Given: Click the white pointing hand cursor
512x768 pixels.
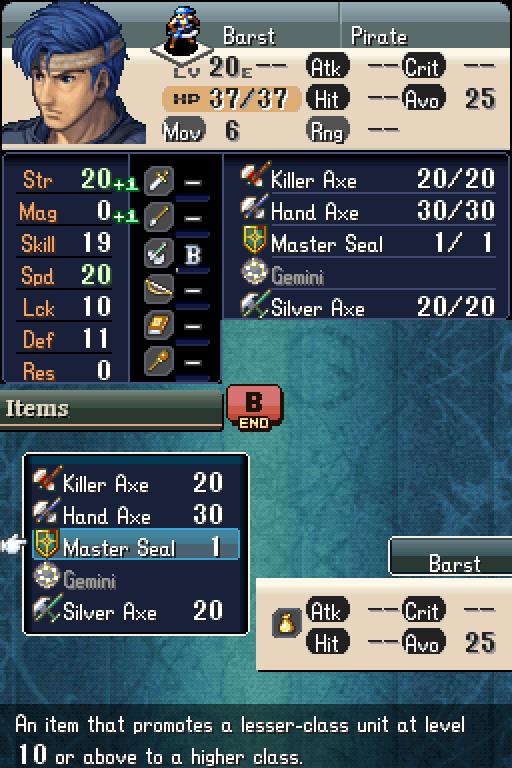Looking at the screenshot, I should (x=14, y=544).
